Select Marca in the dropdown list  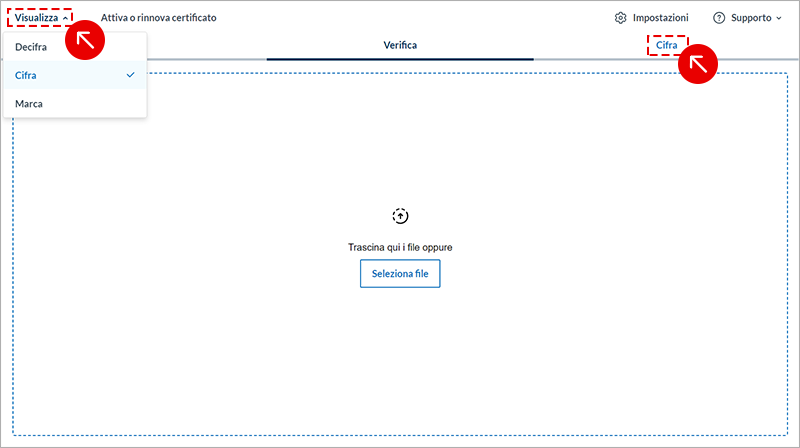[x=29, y=103]
